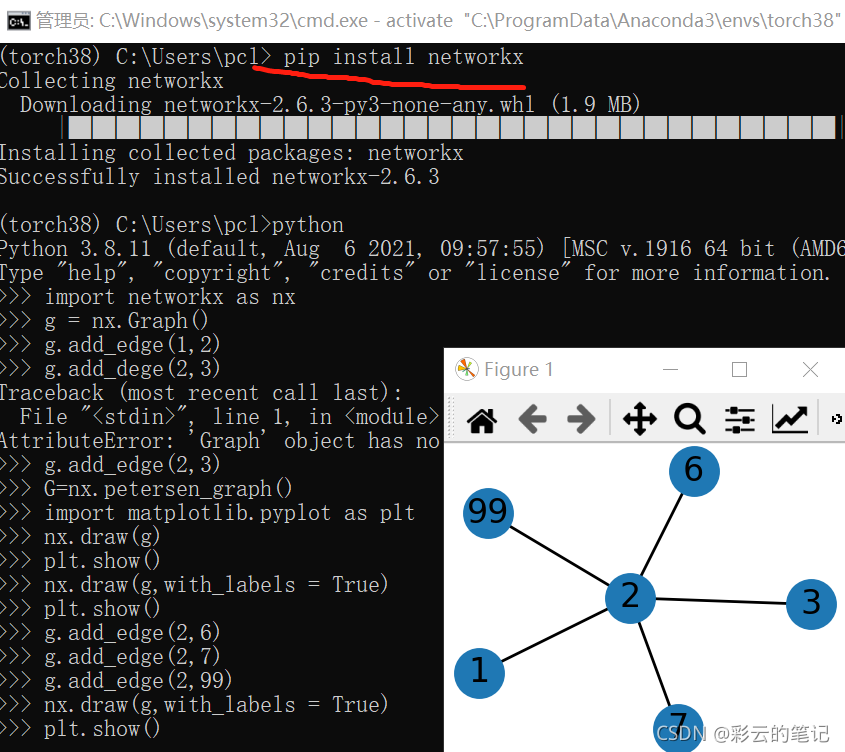
Task: Click the 'pip install networkx' command text
Action: pos(404,57)
